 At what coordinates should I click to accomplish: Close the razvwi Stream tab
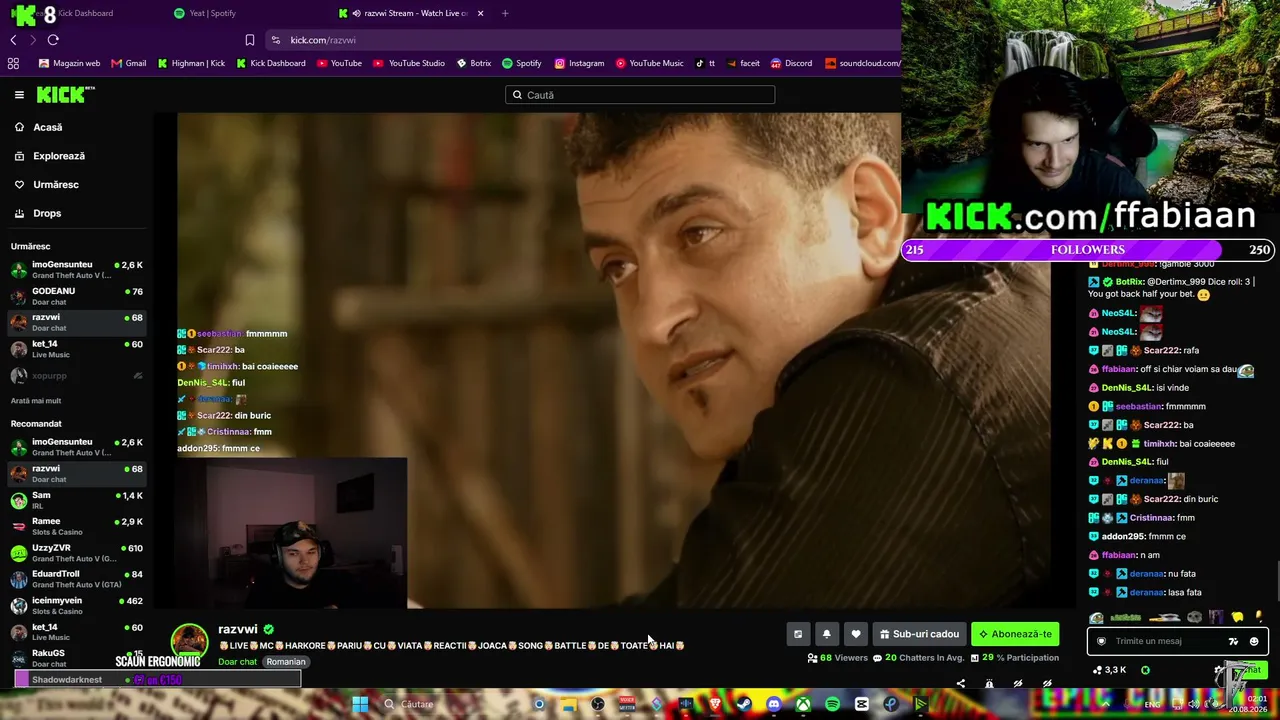point(481,13)
